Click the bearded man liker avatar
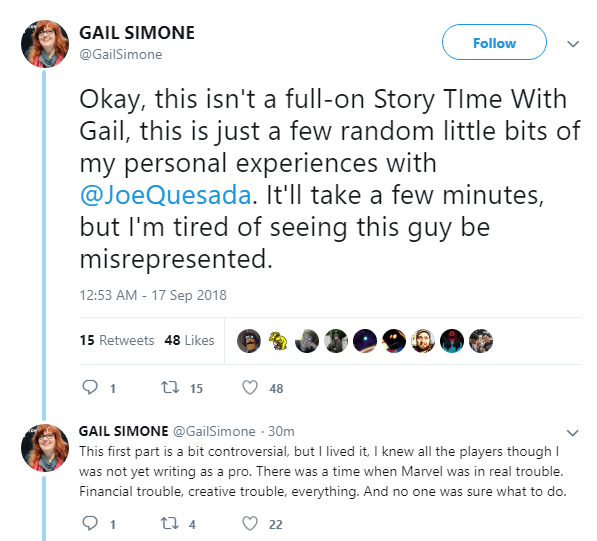 [423, 341]
